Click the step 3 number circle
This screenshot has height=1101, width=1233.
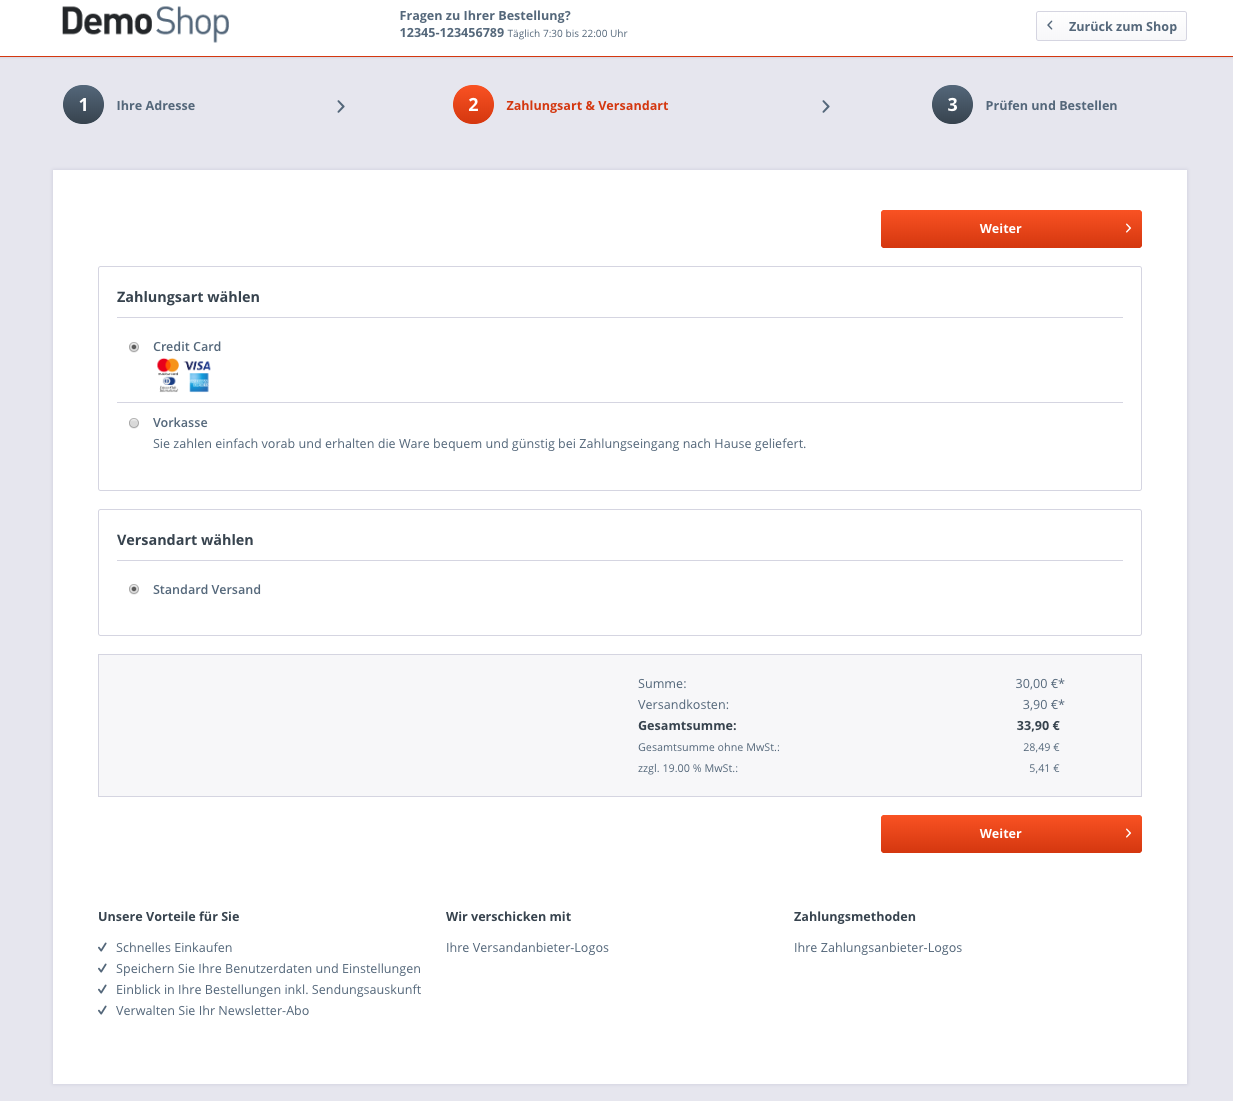point(952,105)
